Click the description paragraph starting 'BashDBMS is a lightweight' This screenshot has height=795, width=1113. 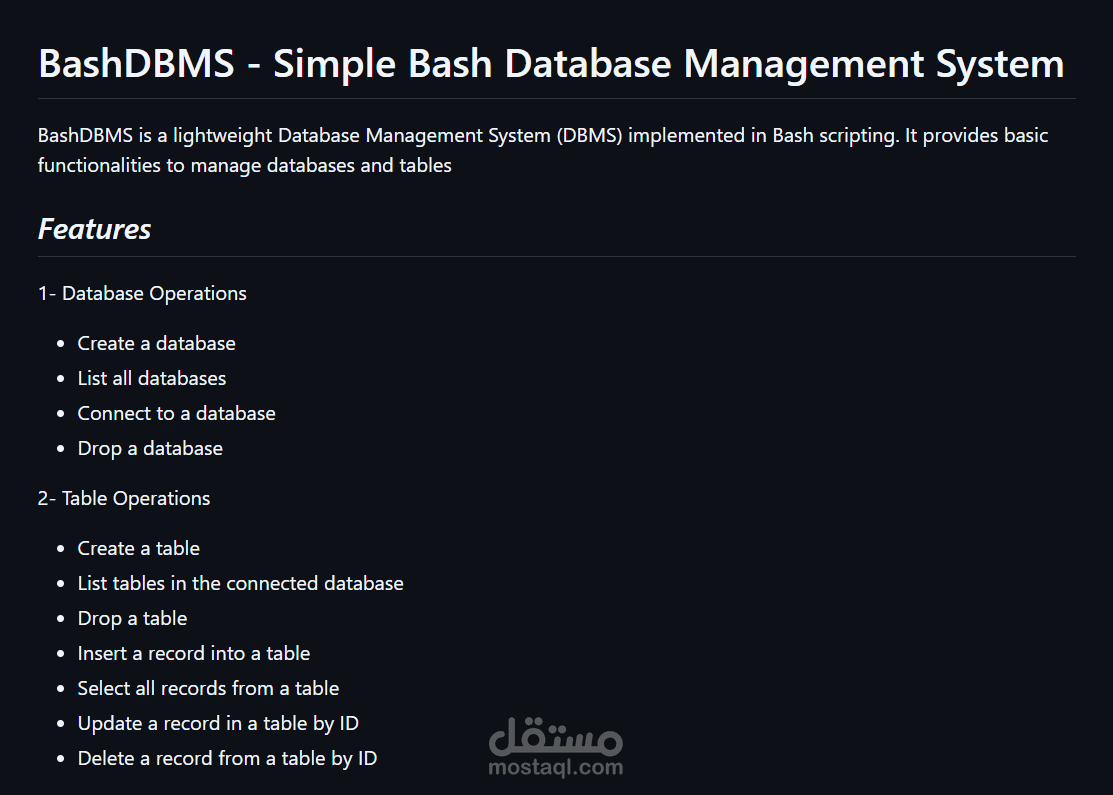click(543, 150)
